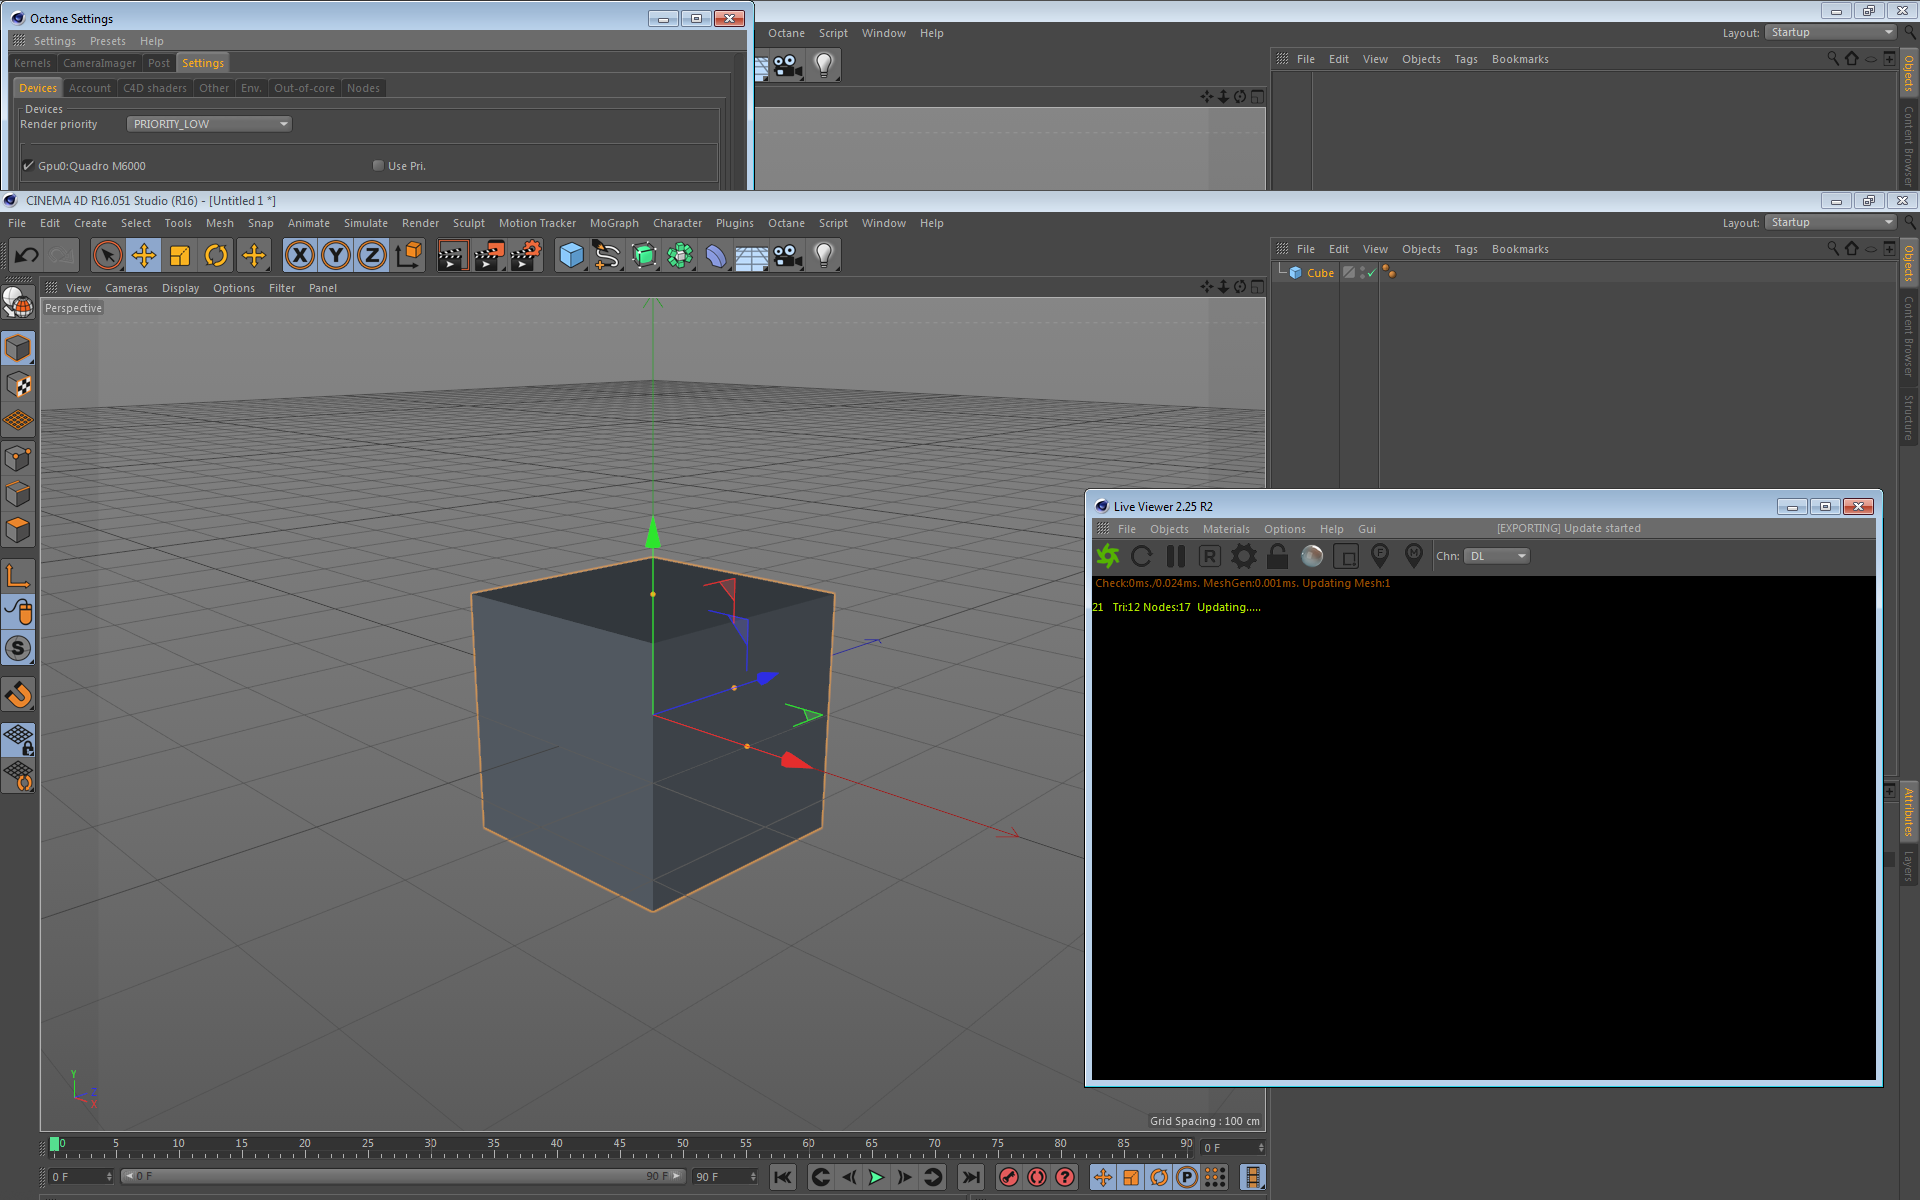
Task: Click frame 45 on the timeline ruler
Action: 619,1148
